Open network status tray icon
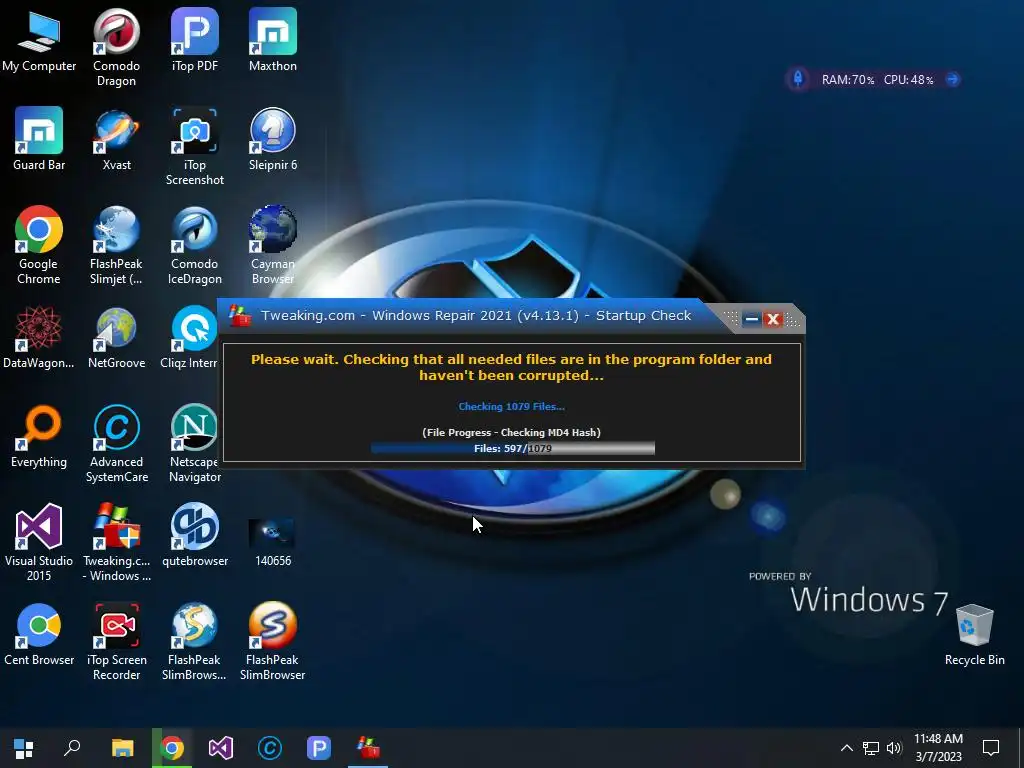 (871, 748)
